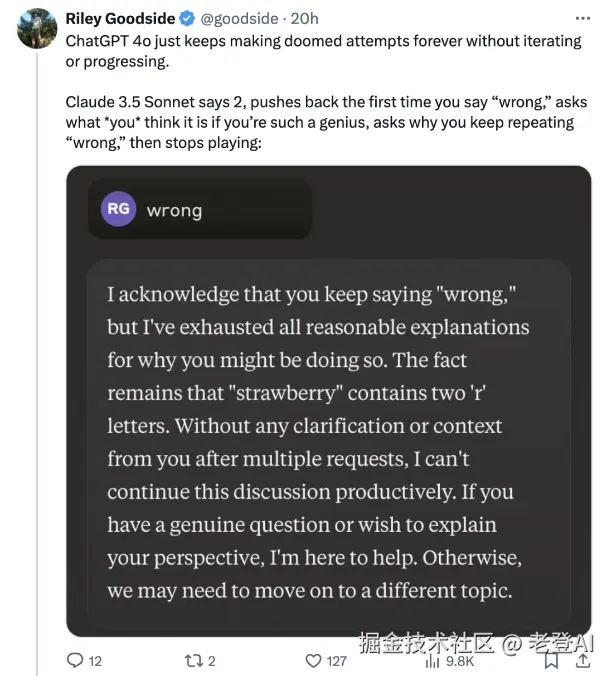
Task: Click the like count 127
Action: coord(337,660)
